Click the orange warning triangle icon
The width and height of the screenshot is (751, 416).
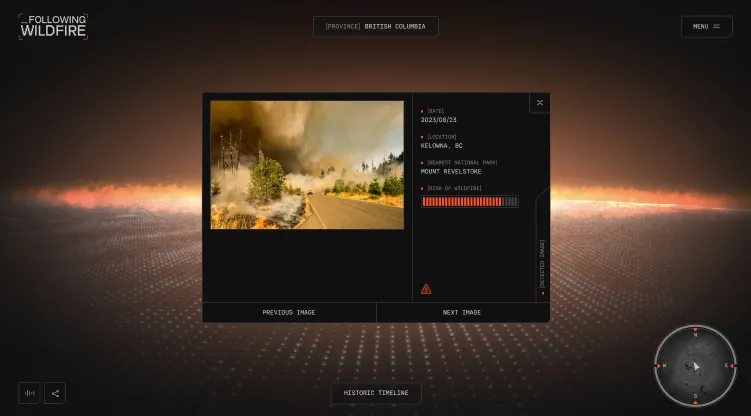point(426,289)
